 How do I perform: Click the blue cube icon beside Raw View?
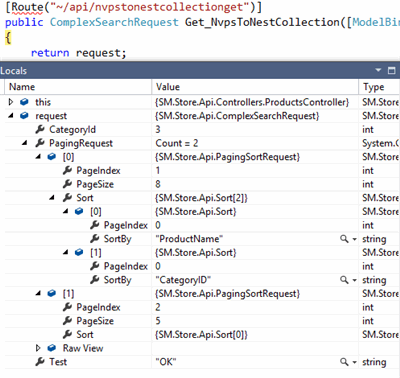click(x=52, y=348)
